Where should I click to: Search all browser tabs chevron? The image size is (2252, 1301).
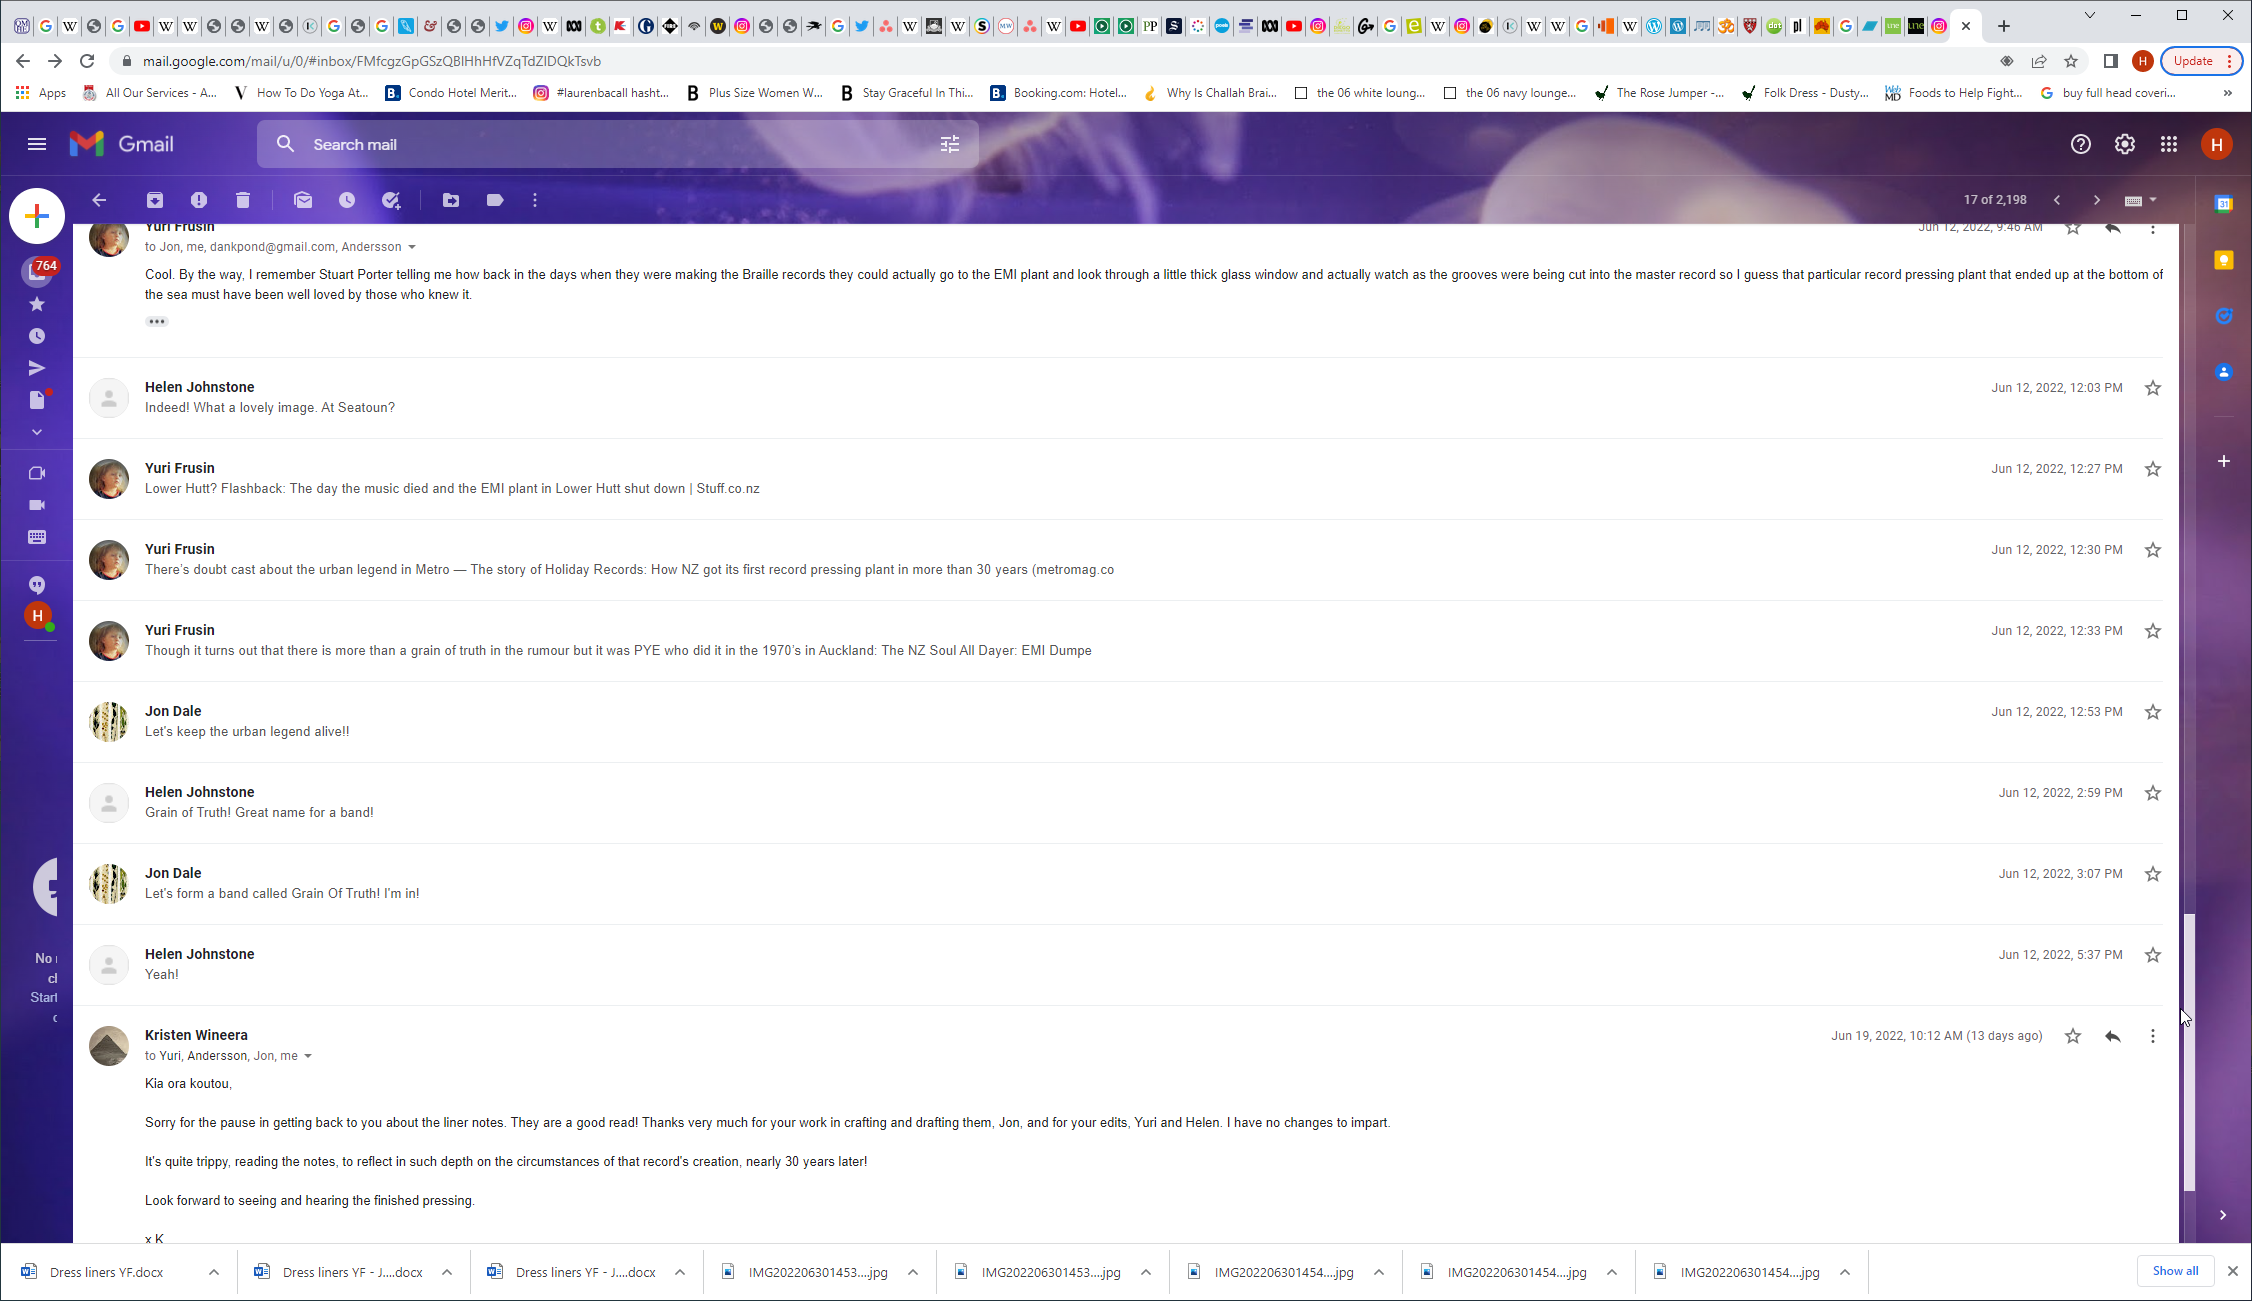(2090, 15)
